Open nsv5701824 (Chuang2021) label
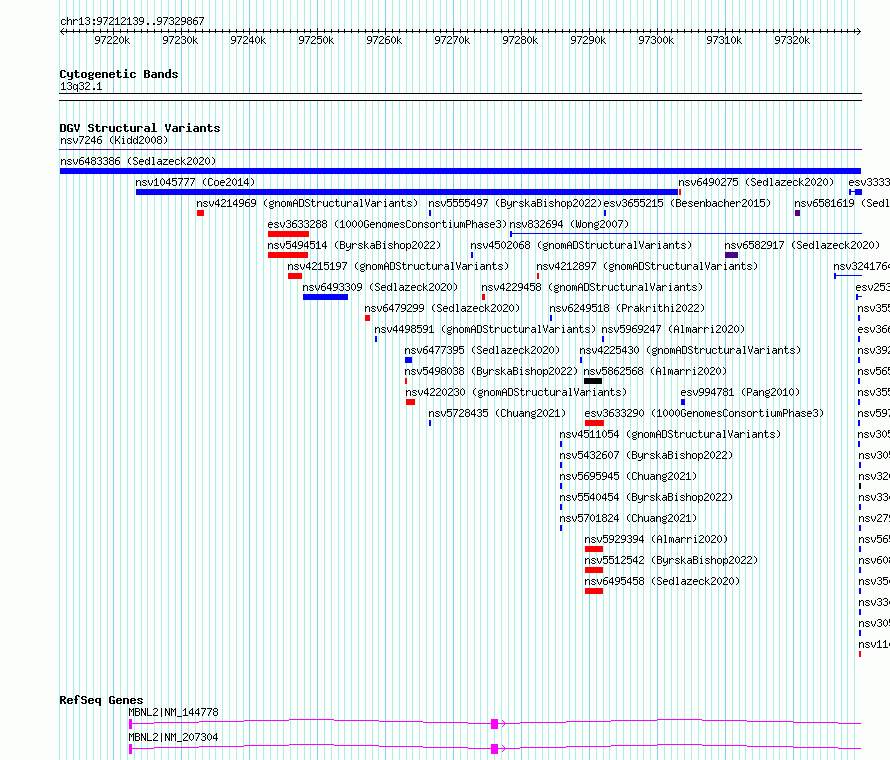The width and height of the screenshot is (890, 760). click(x=628, y=518)
